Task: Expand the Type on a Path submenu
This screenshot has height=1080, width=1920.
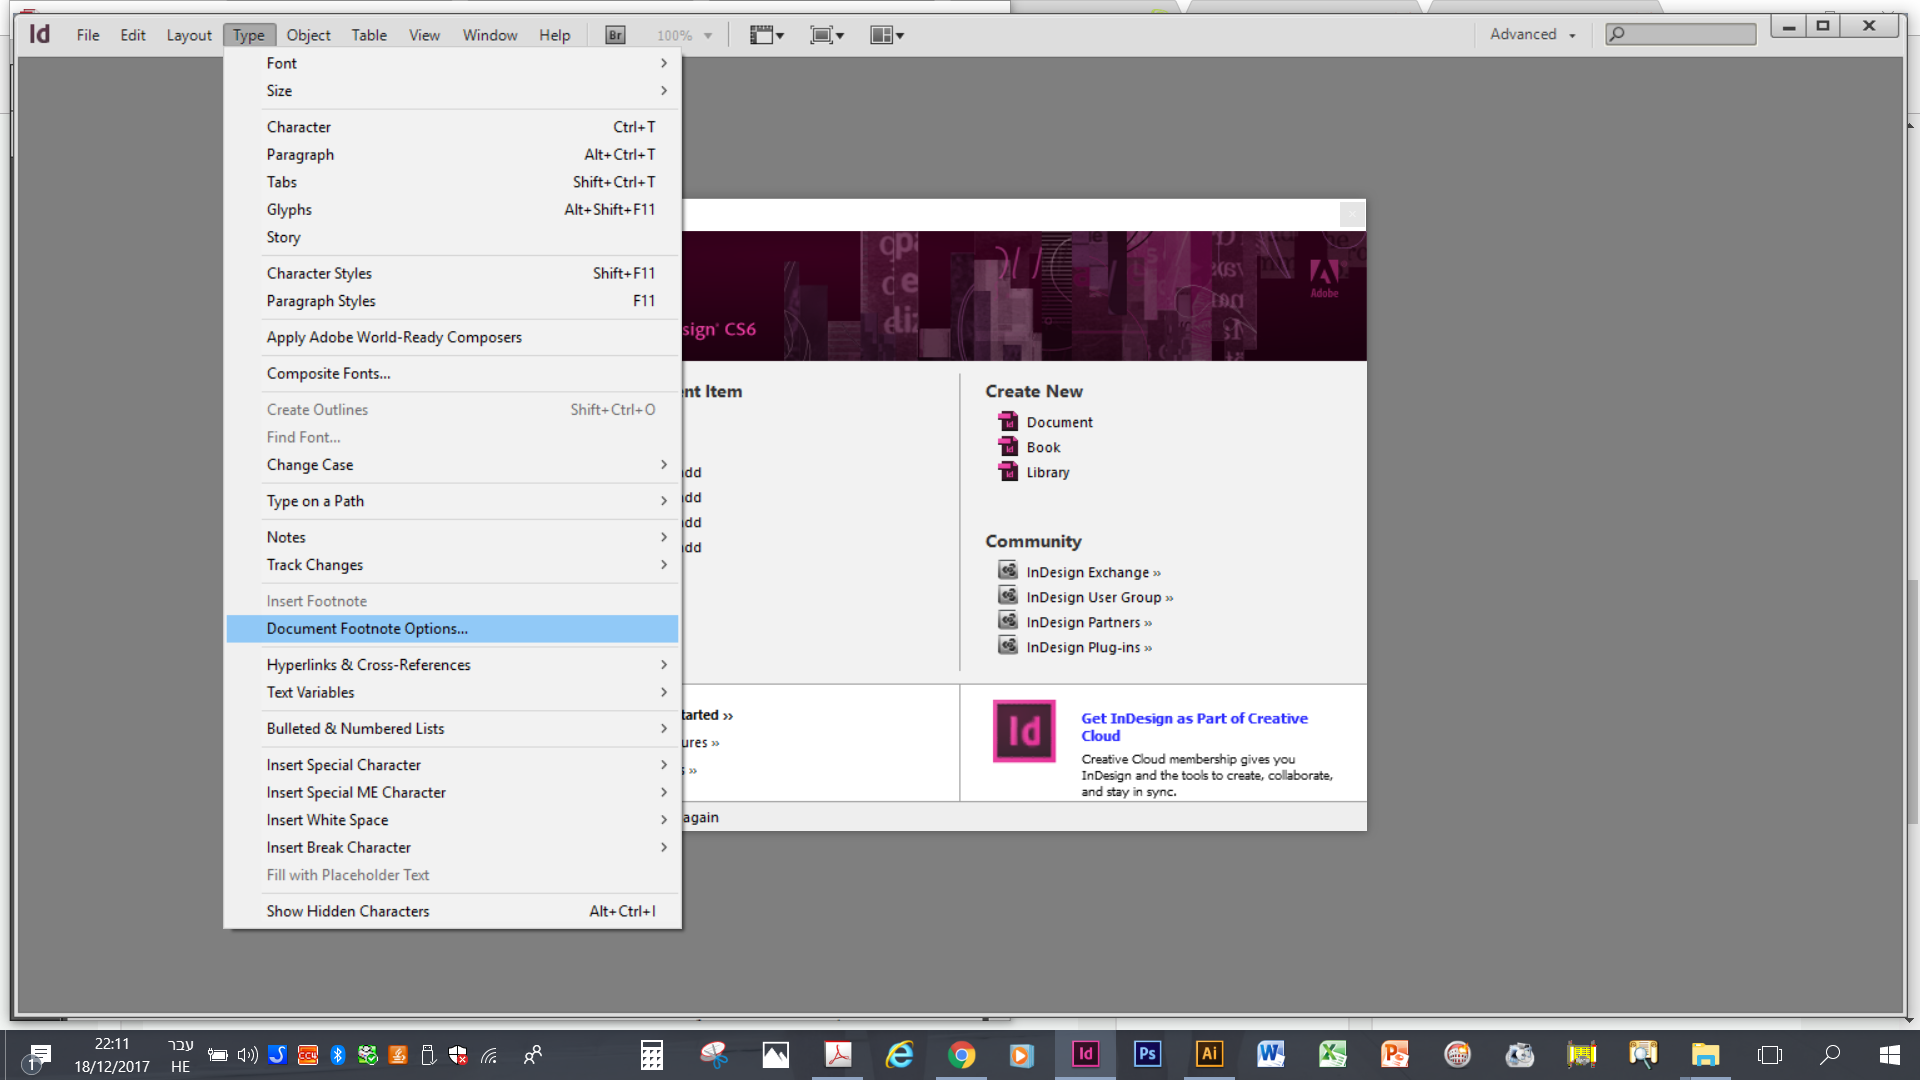Action: (x=452, y=501)
